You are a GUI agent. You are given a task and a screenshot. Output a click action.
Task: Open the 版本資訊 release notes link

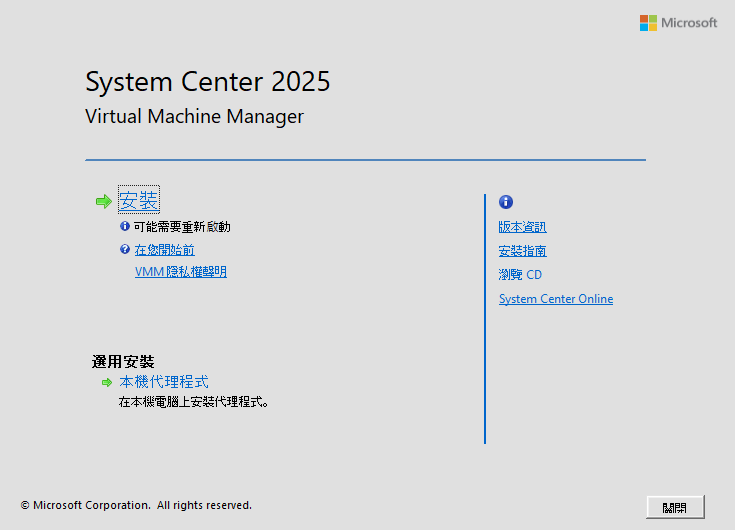point(522,227)
